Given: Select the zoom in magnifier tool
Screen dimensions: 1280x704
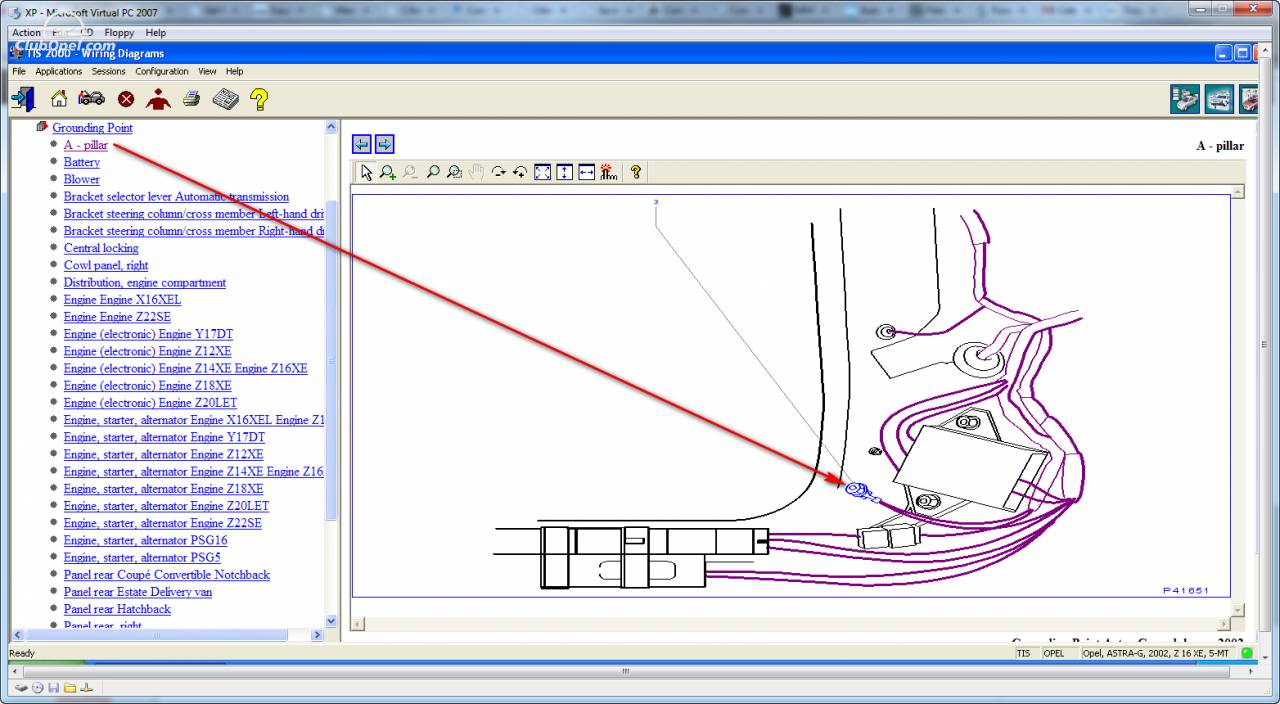Looking at the screenshot, I should pos(388,172).
